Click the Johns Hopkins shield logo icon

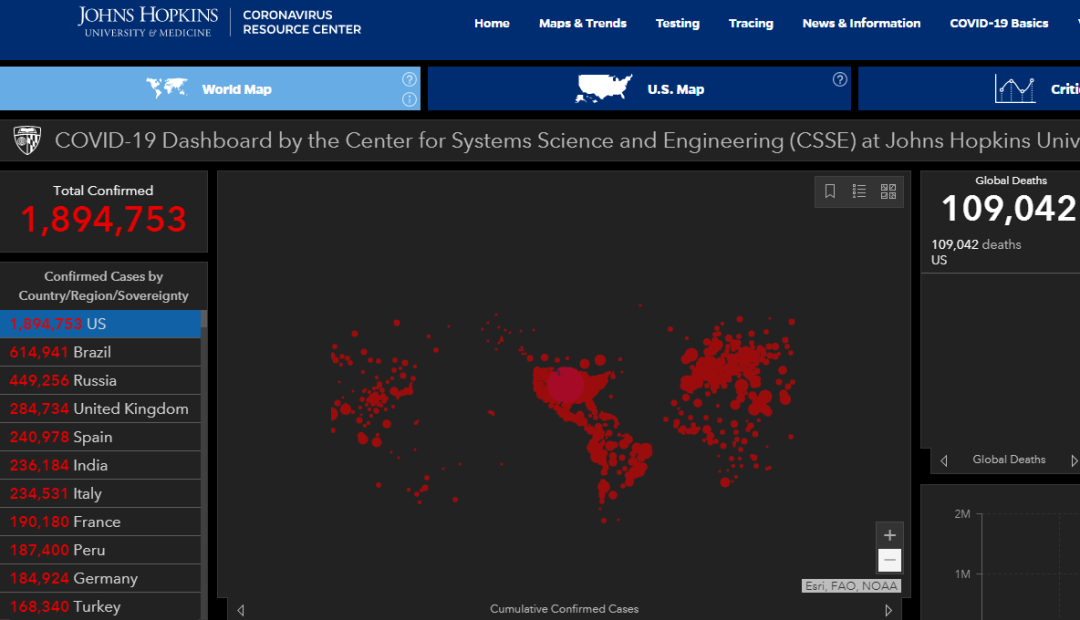point(27,141)
